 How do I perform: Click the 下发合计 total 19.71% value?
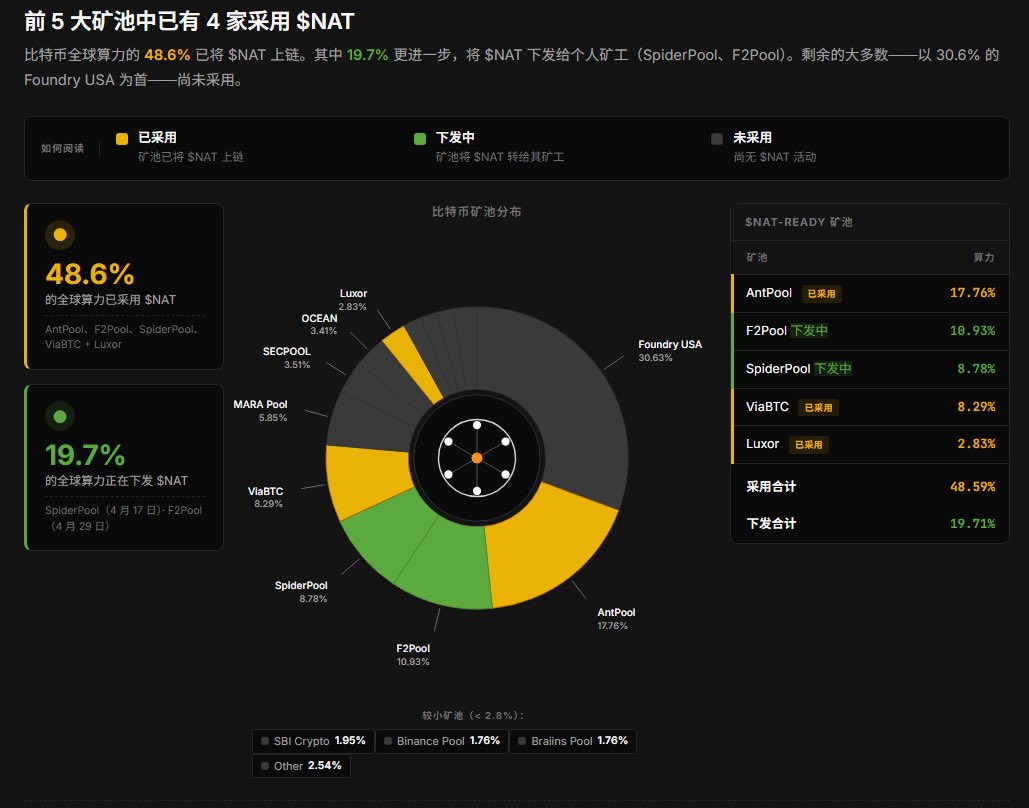973,524
